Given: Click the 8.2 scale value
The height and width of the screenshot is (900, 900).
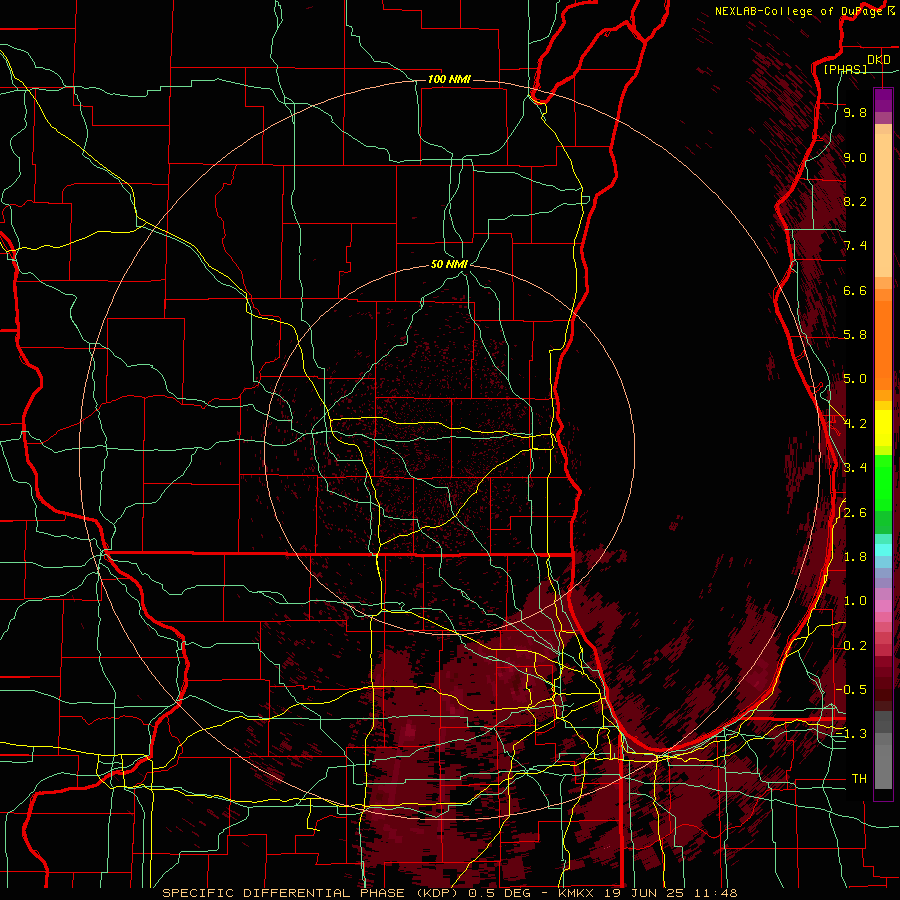Looking at the screenshot, I should click(x=855, y=201).
